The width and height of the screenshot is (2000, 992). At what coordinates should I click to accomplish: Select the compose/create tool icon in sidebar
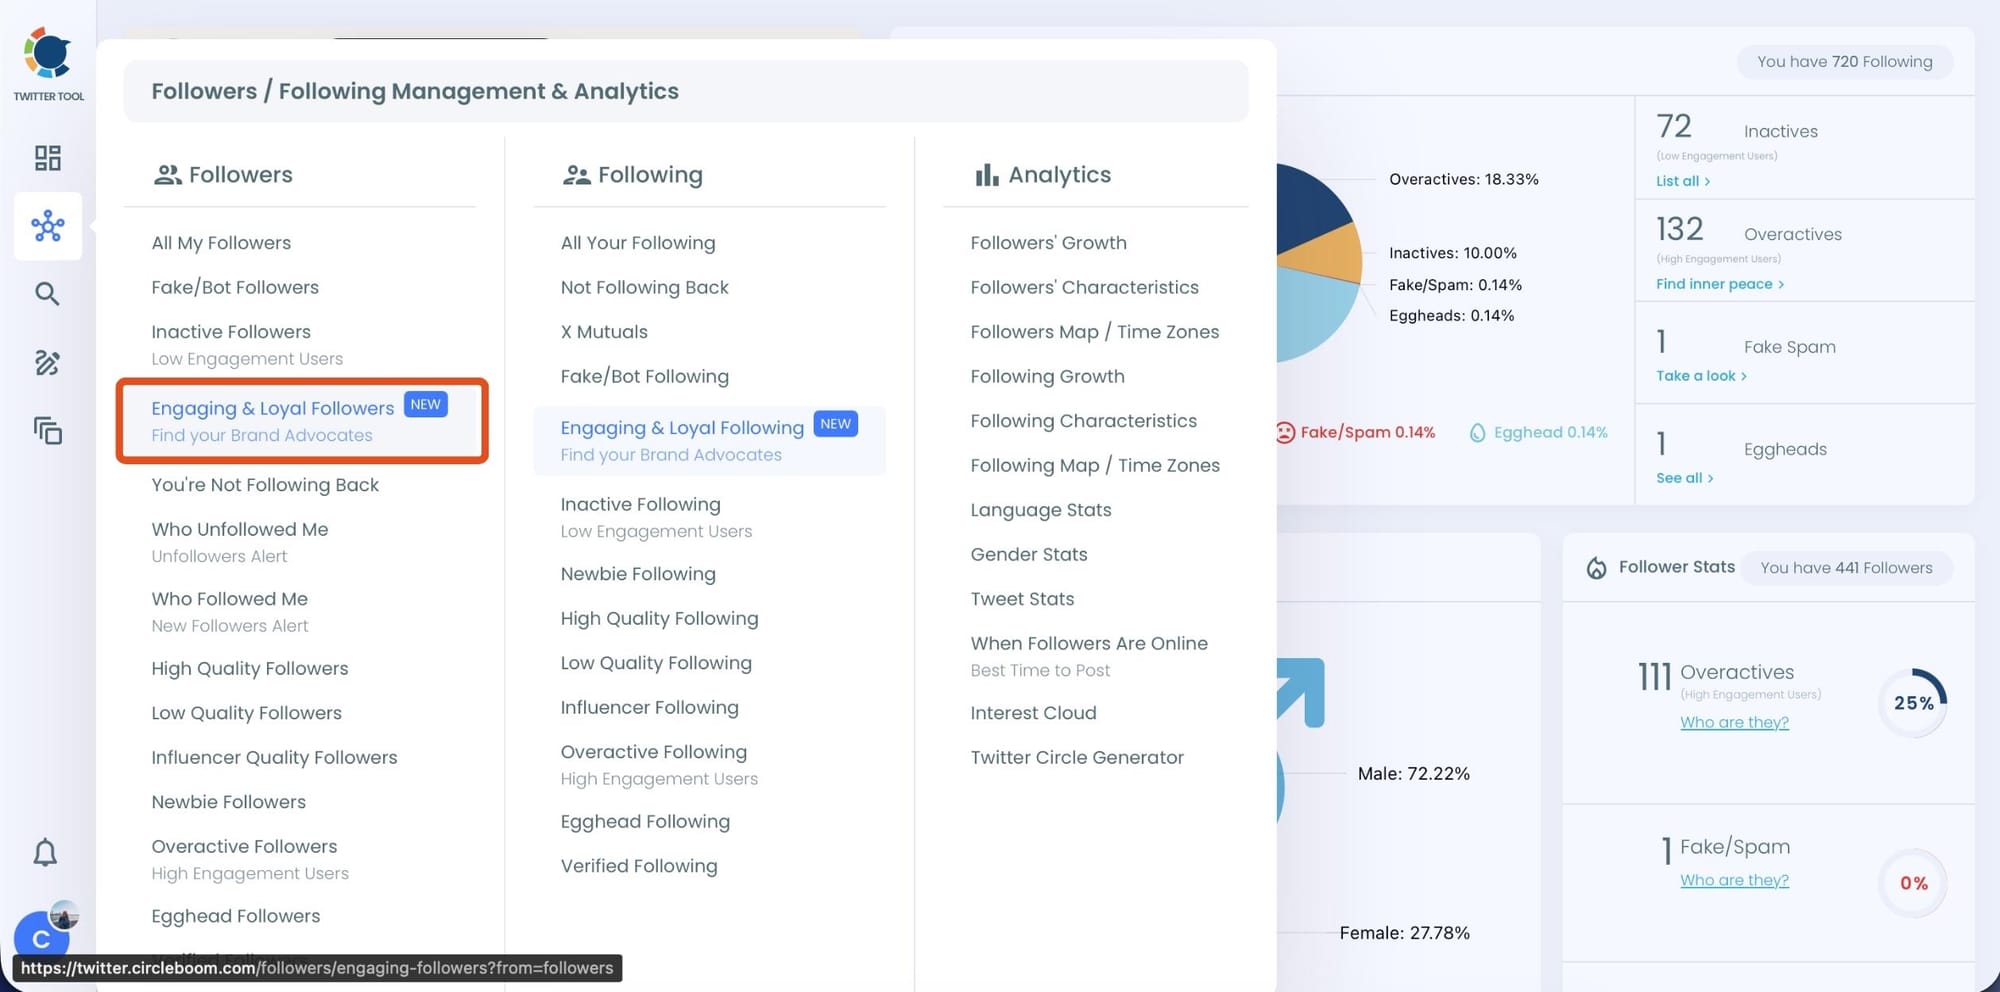coord(47,363)
